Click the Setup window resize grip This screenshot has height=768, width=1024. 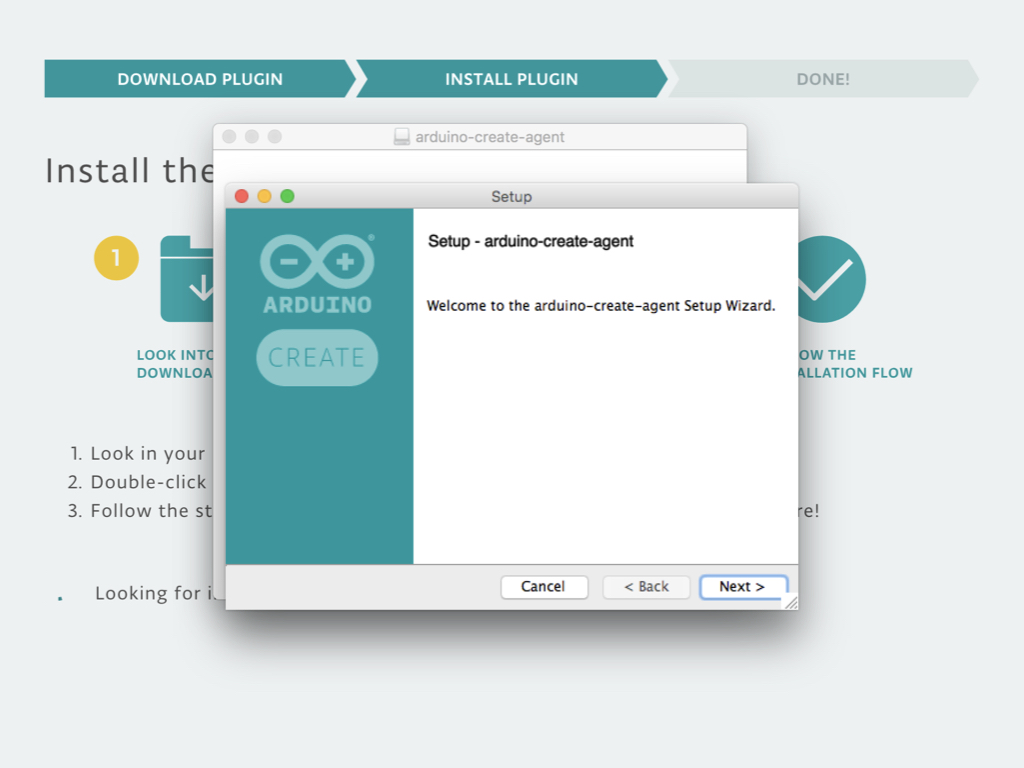(x=791, y=602)
